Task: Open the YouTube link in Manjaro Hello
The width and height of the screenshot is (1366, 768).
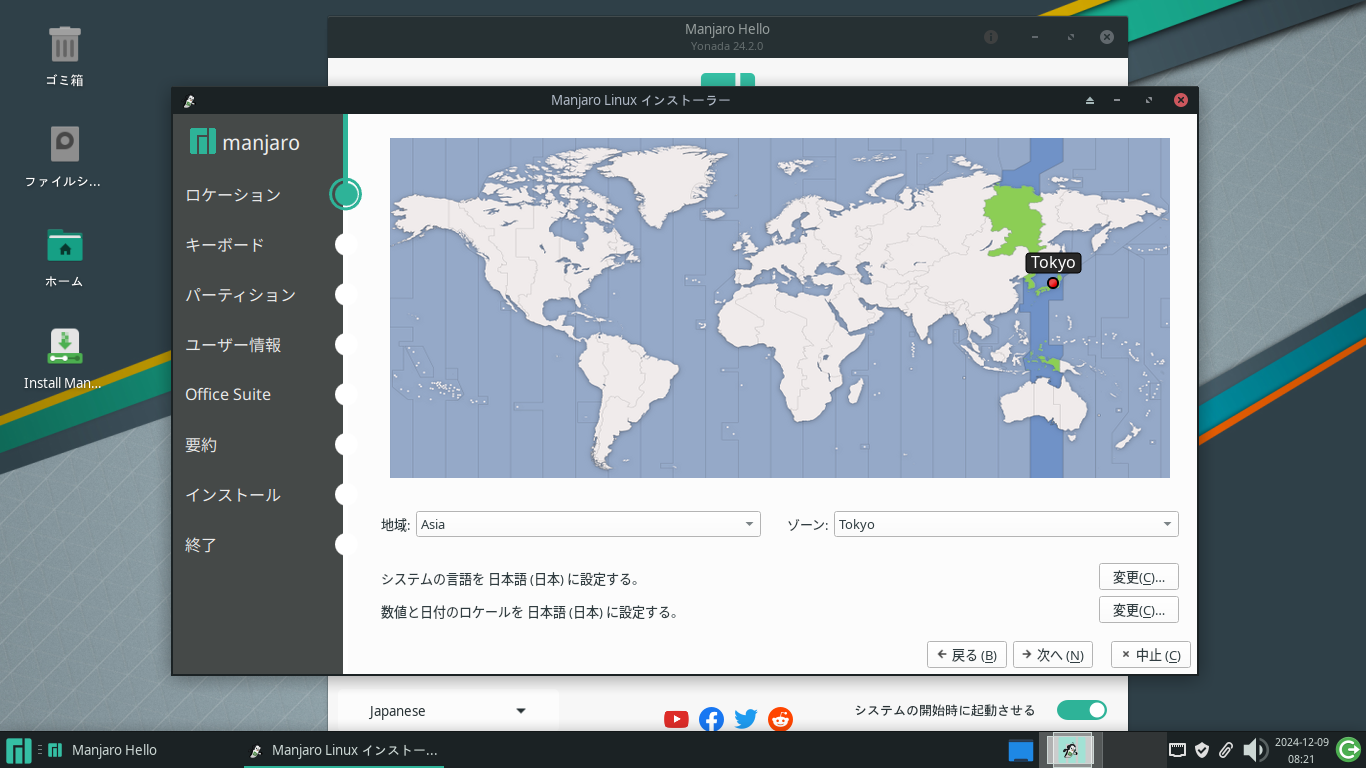Action: tap(676, 719)
